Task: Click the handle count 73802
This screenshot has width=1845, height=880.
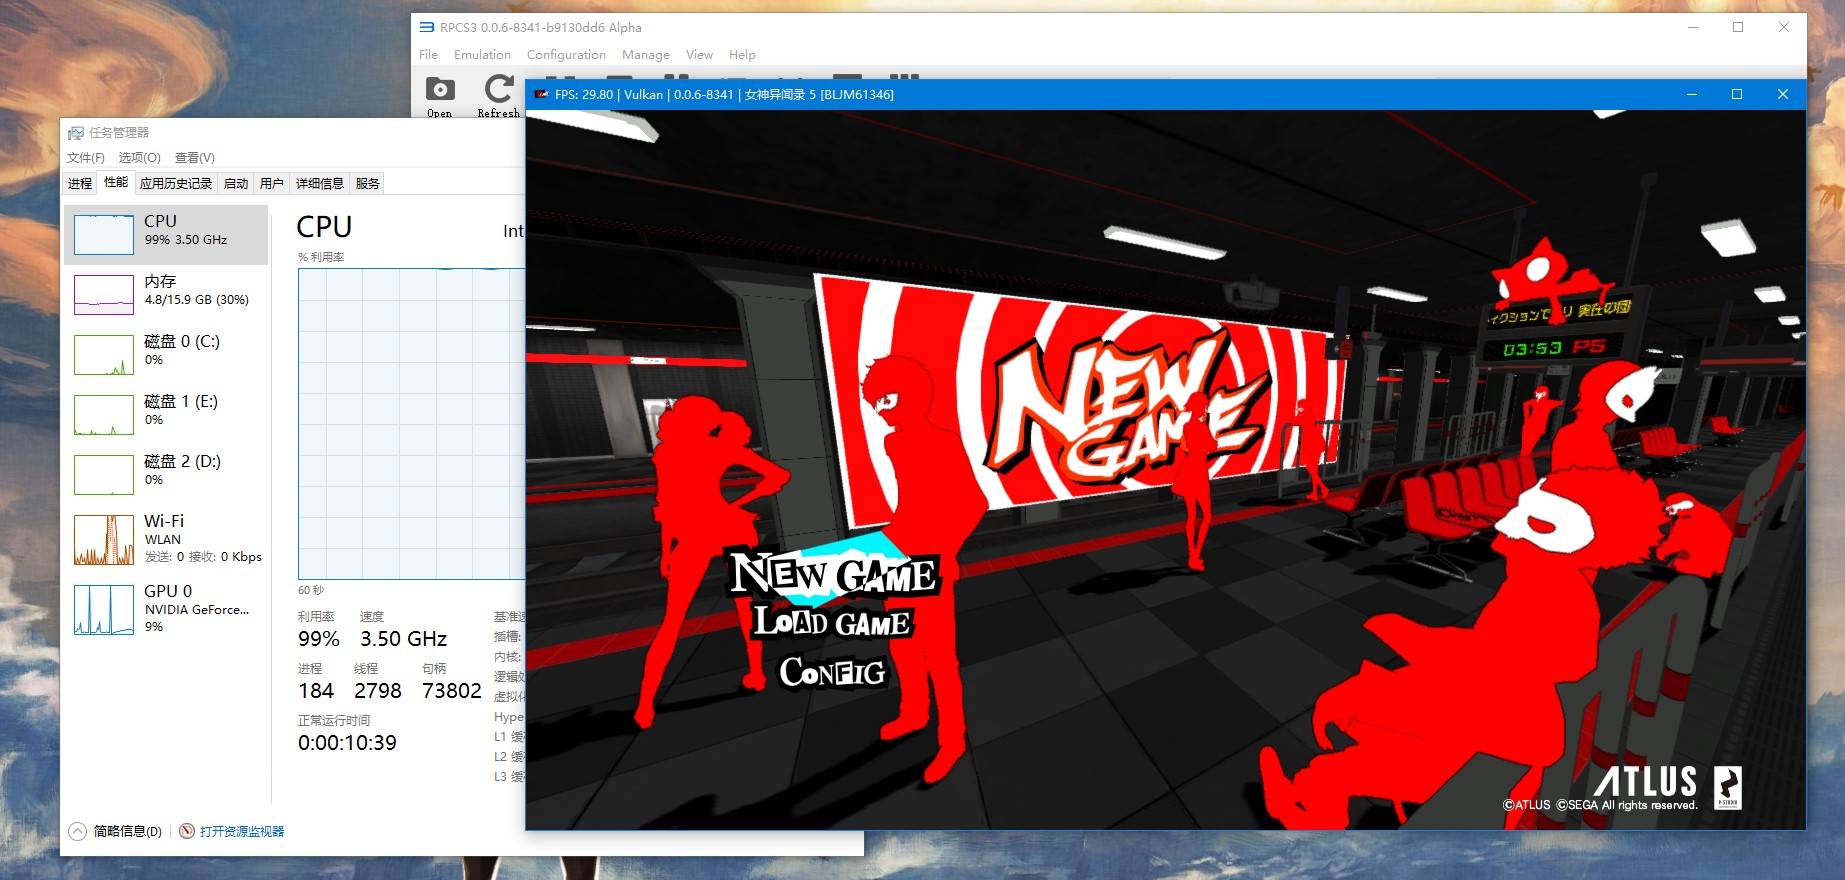Action: click(452, 691)
